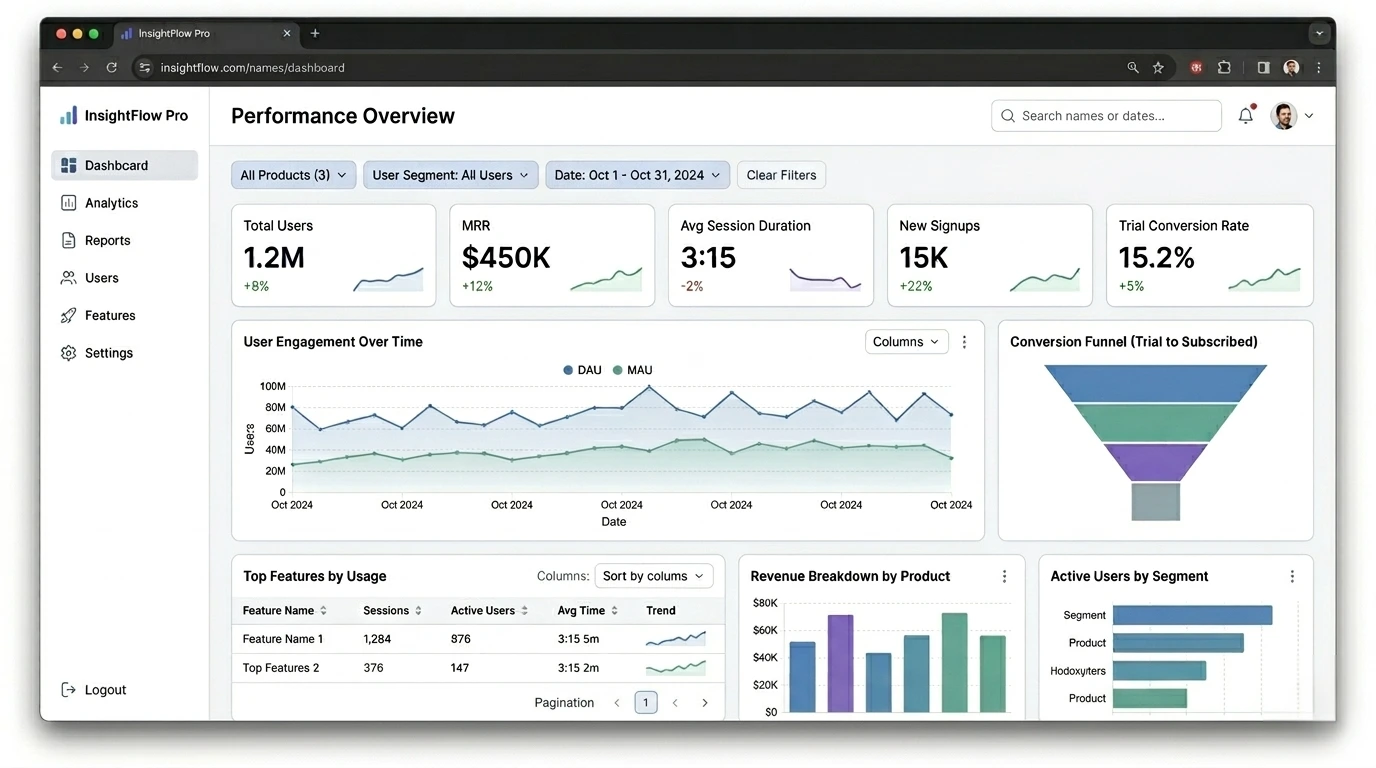Open User Engagement chart kebab menu
The image size is (1376, 768).
(964, 342)
